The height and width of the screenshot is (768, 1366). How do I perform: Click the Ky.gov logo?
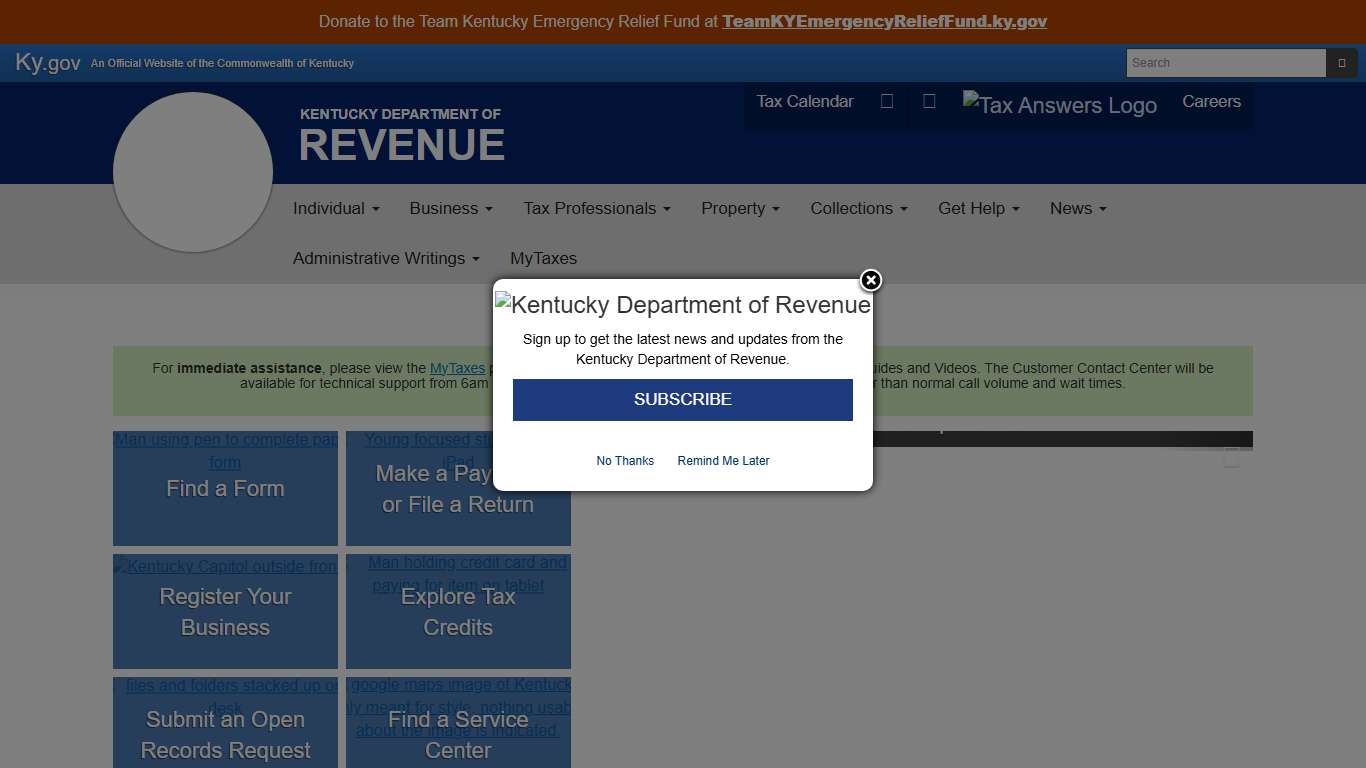point(46,62)
